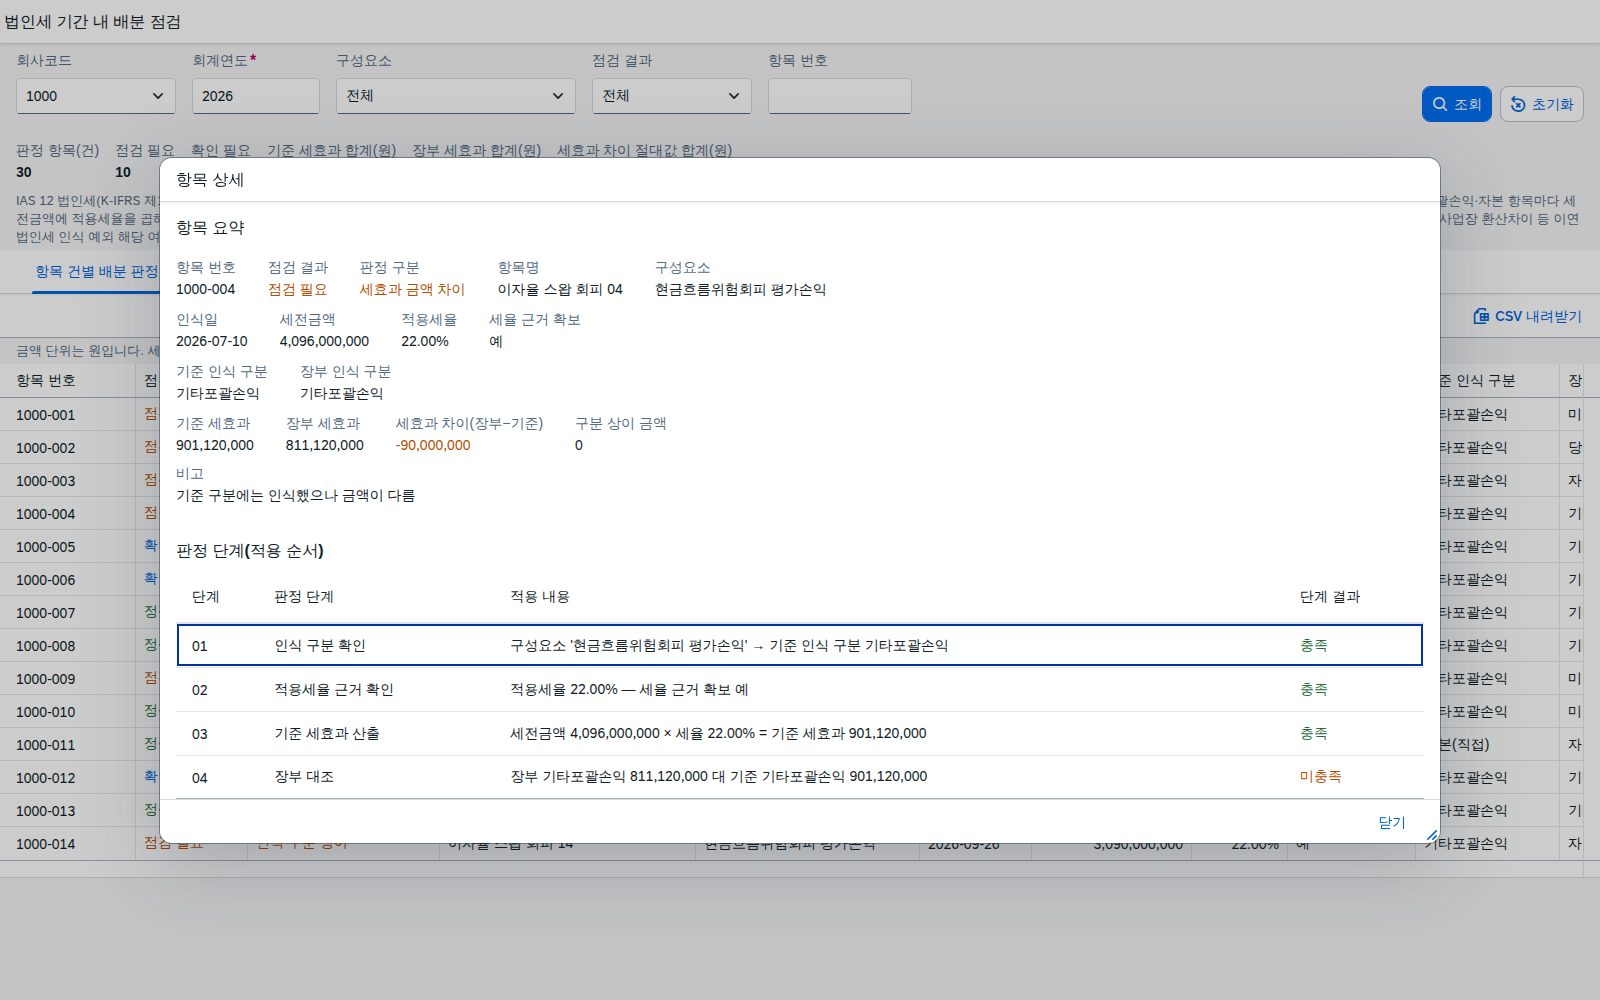Select step 04 장부 대조 row

tap(800, 777)
